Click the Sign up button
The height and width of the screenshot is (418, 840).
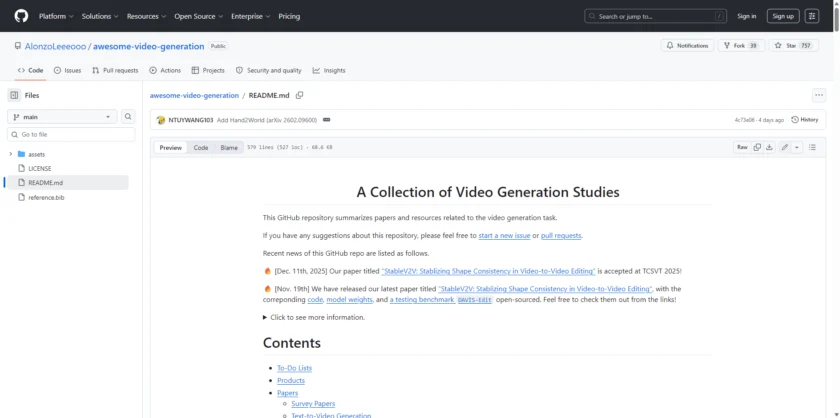pos(783,16)
